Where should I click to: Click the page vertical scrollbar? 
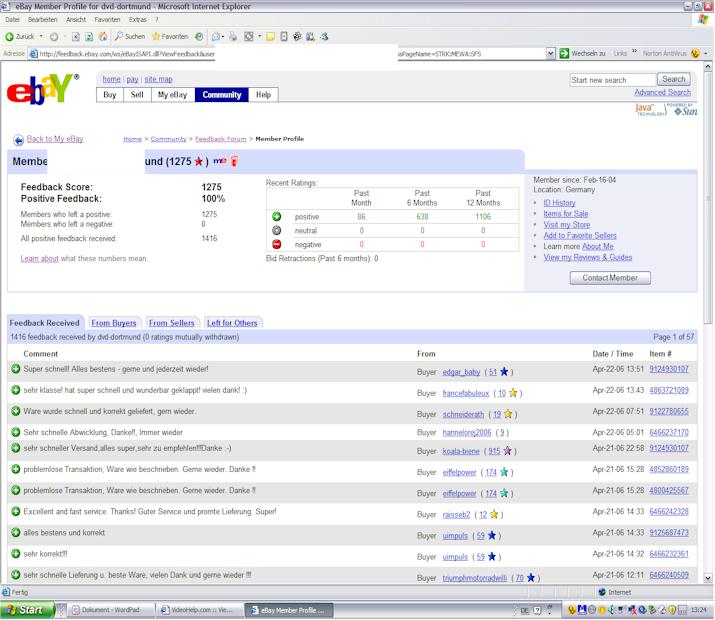coord(708,322)
